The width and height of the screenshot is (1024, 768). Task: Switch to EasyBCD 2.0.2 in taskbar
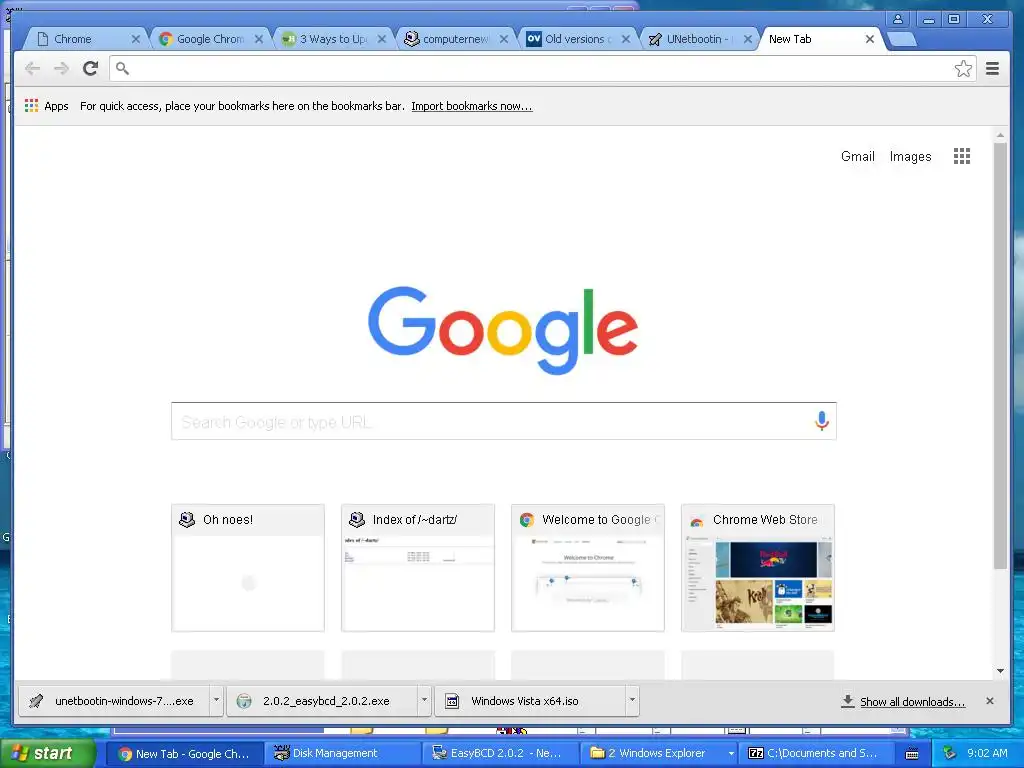click(x=500, y=754)
